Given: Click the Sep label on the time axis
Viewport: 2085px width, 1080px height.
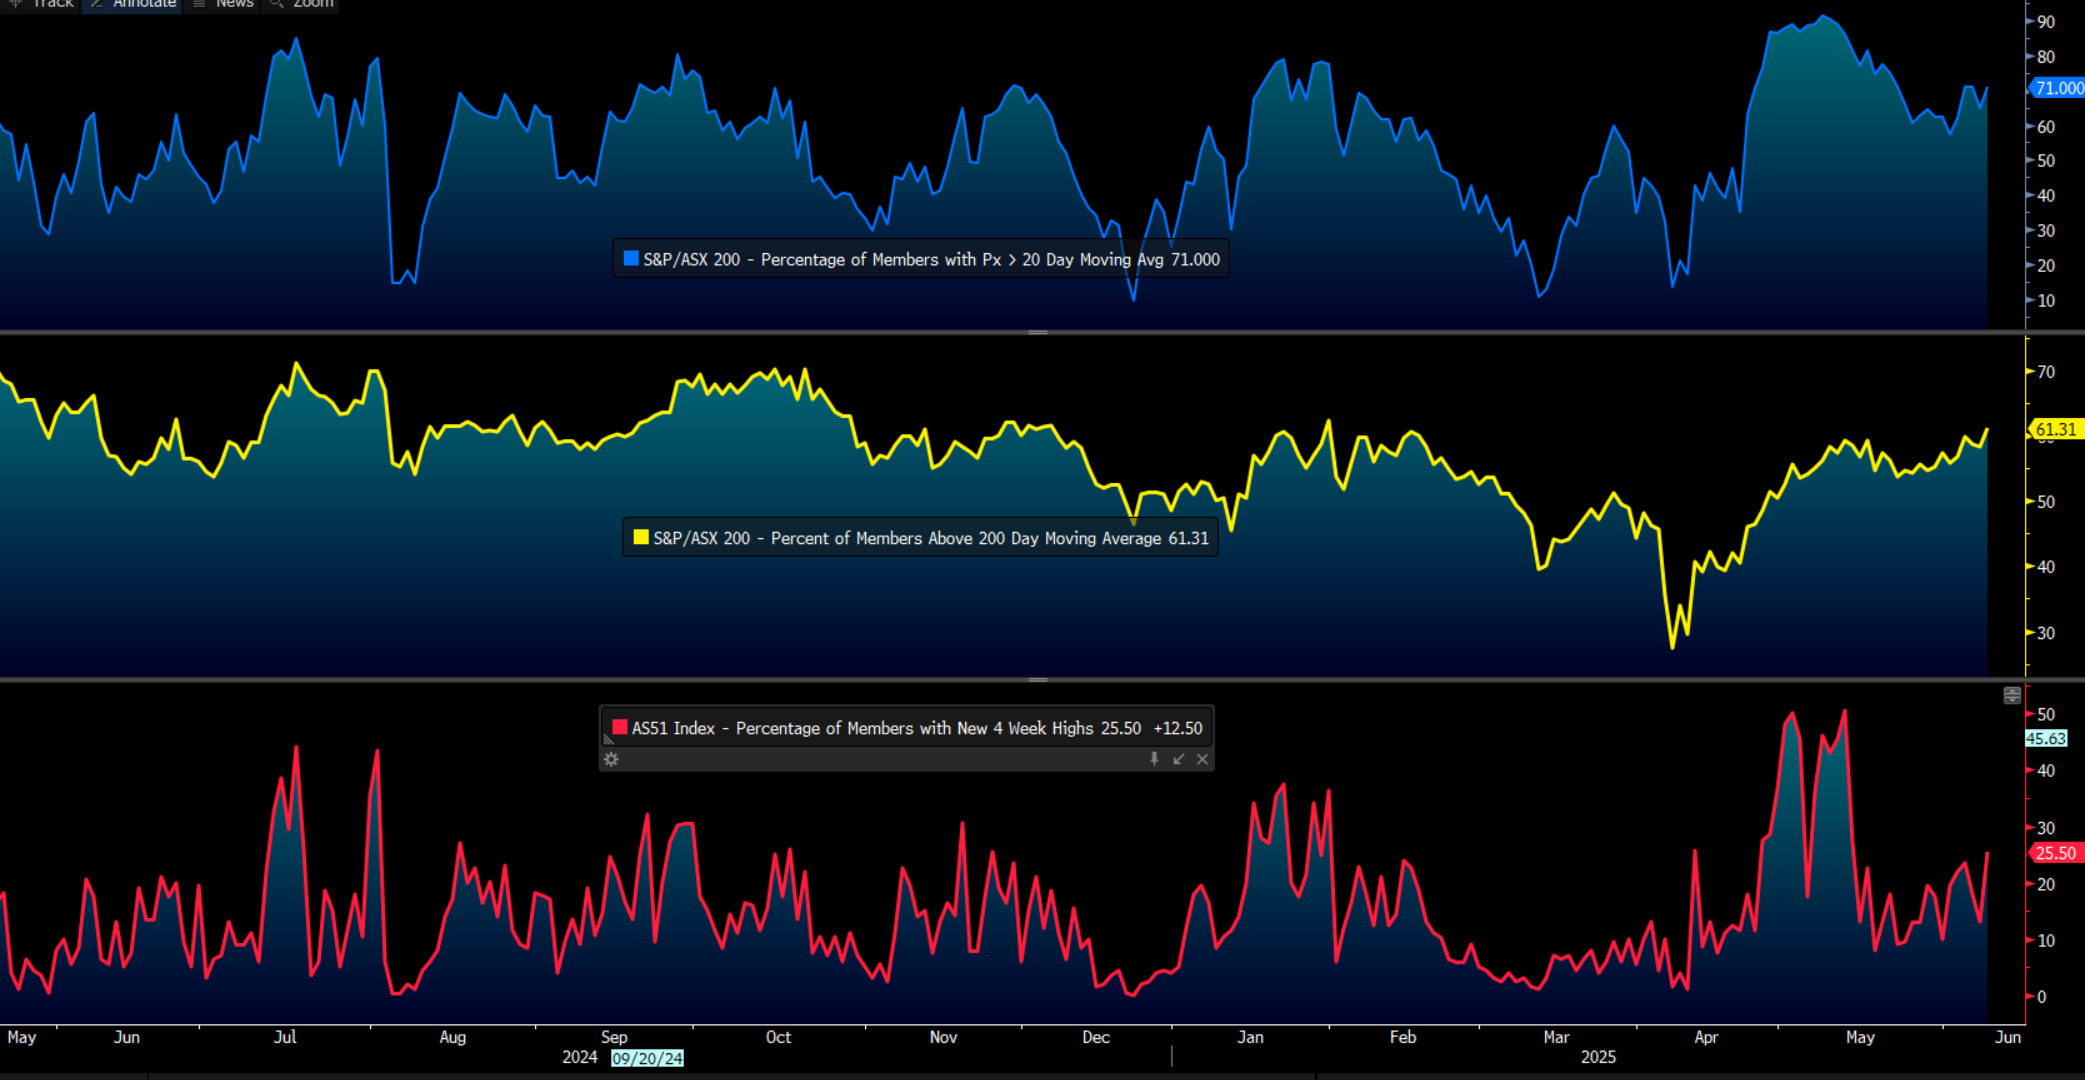Looking at the screenshot, I should pos(614,1037).
